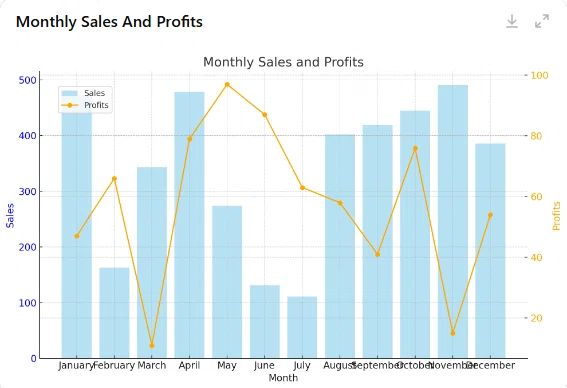Click the April sales bar
Viewport: 567px width, 388px height.
189,225
